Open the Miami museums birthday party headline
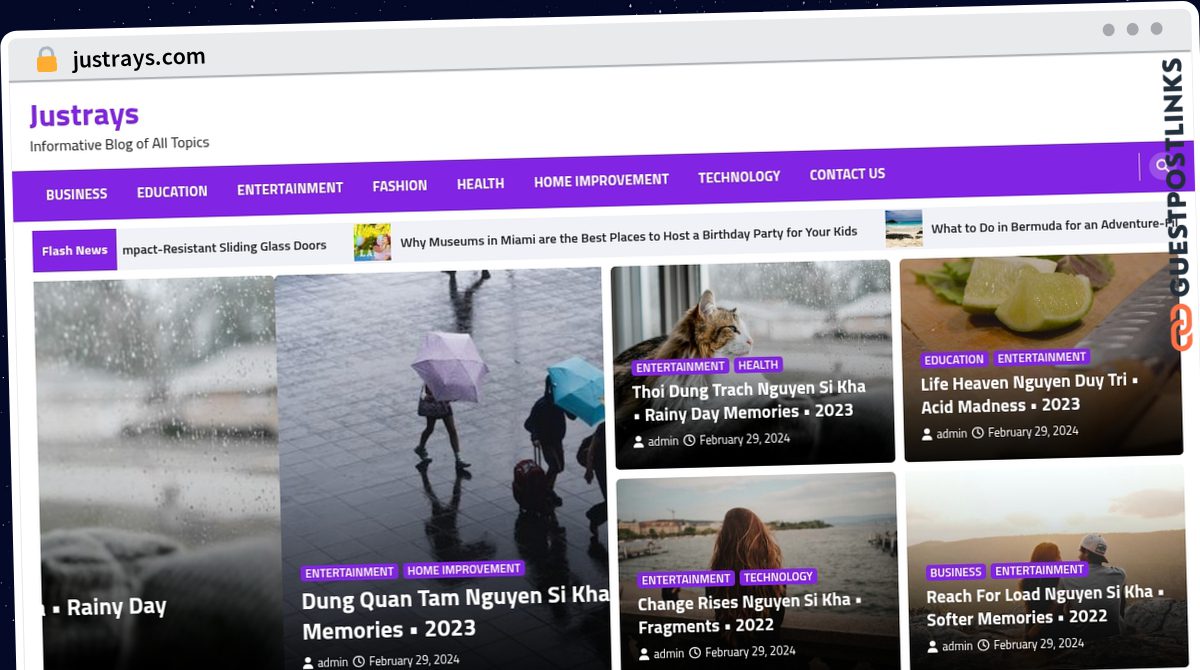Viewport: 1200px width, 670px height. point(629,236)
